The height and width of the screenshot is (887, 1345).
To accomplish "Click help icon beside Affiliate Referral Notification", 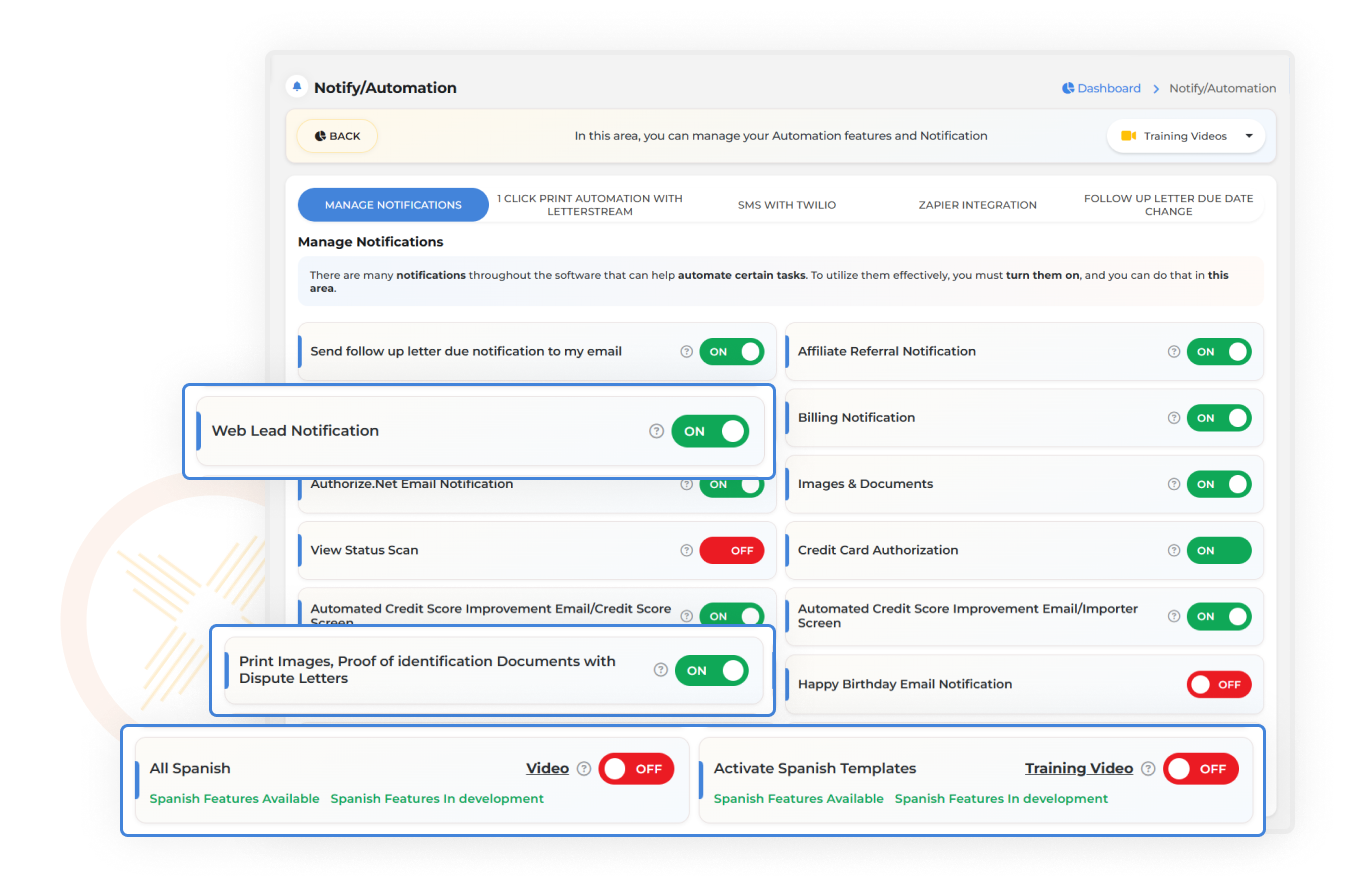I will [x=1174, y=352].
